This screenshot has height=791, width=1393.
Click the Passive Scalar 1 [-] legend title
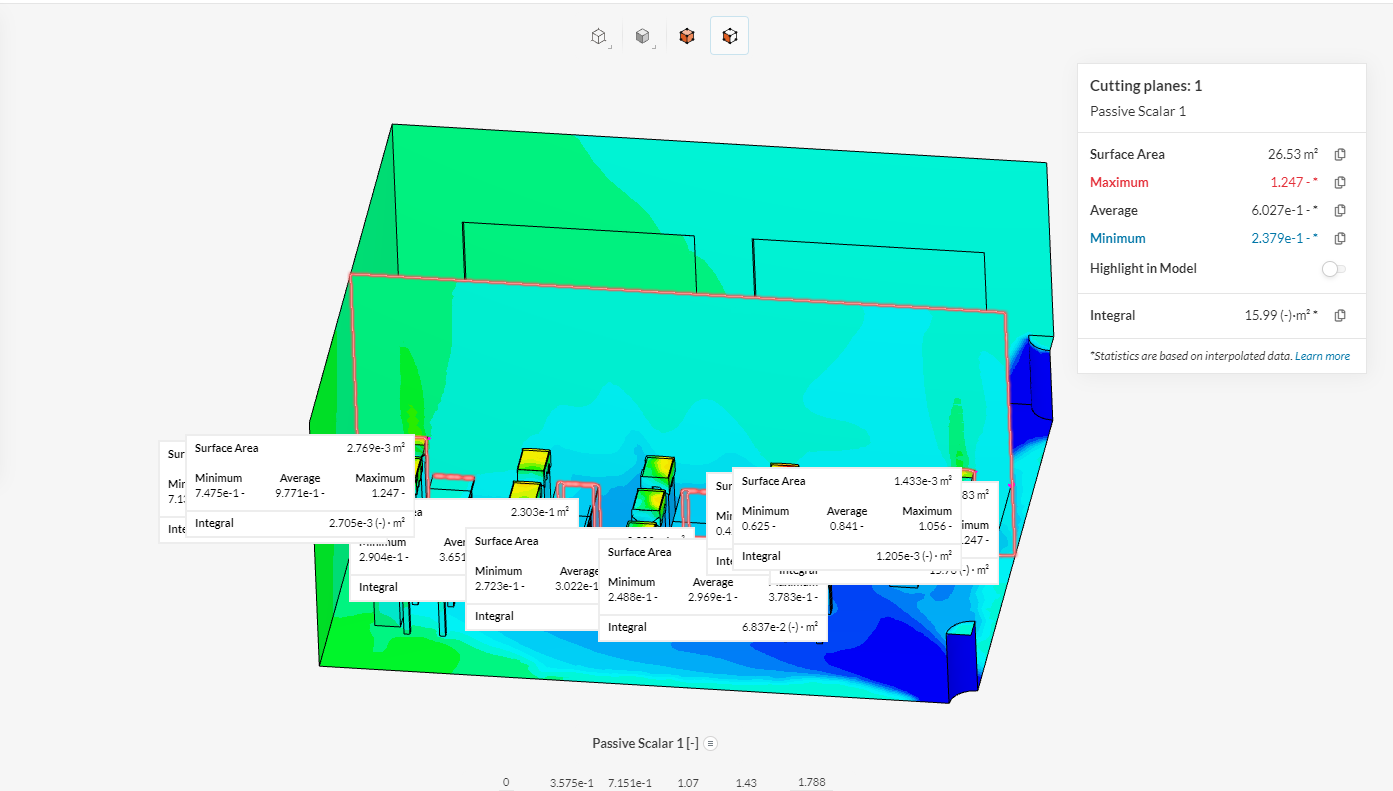tap(645, 743)
